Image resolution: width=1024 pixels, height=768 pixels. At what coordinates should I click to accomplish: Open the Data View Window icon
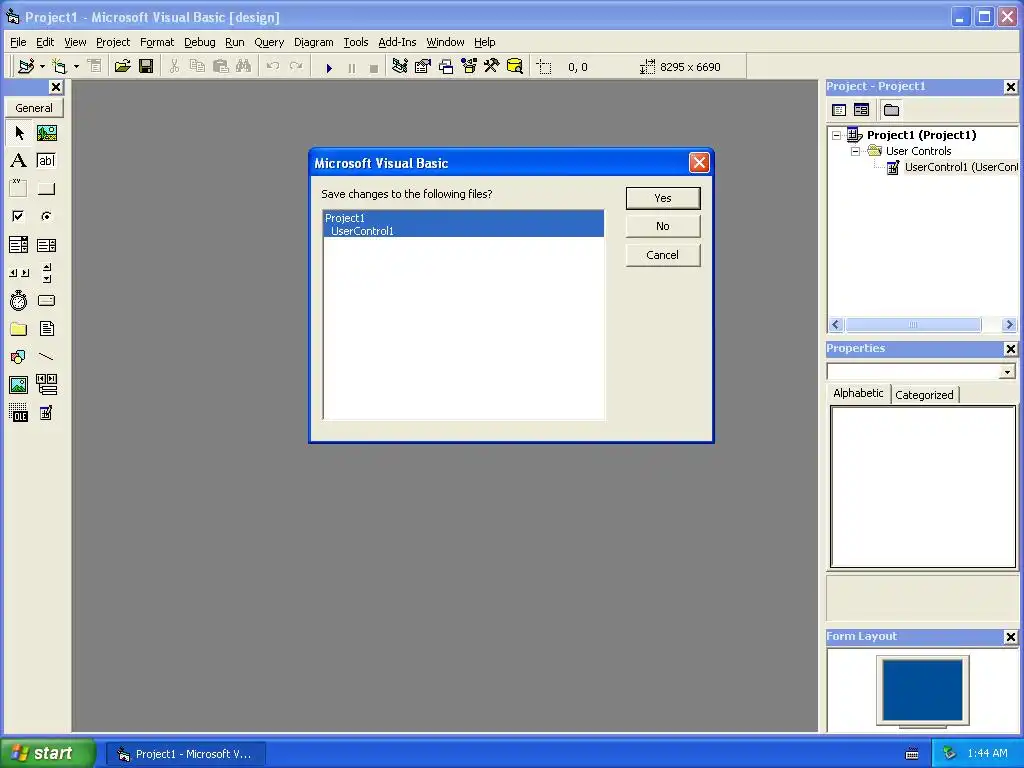[x=515, y=66]
